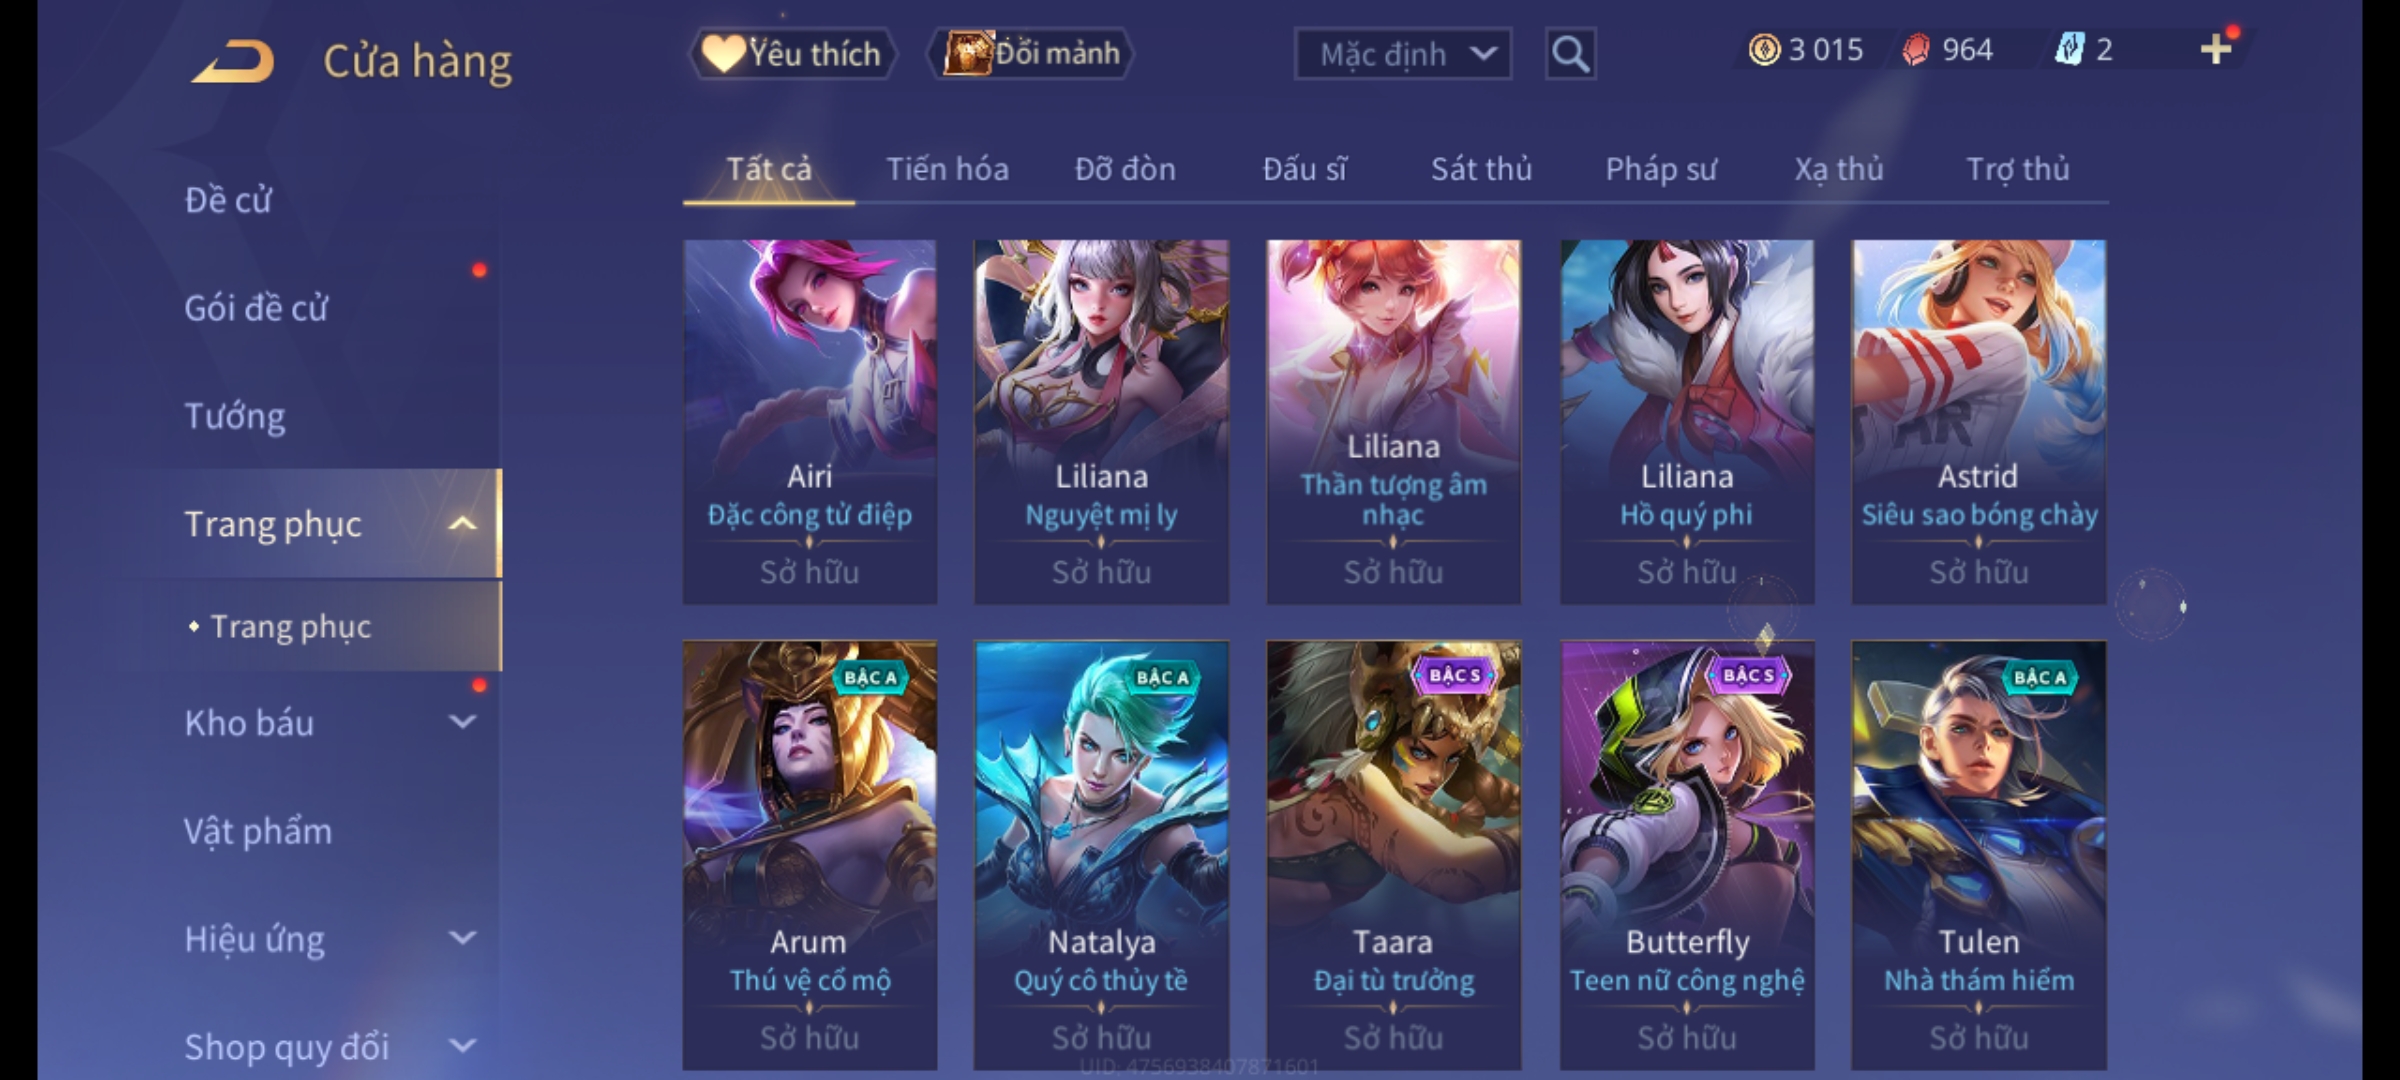This screenshot has width=2400, height=1080.
Task: Tap the golden back arrow icon
Action: [x=233, y=61]
